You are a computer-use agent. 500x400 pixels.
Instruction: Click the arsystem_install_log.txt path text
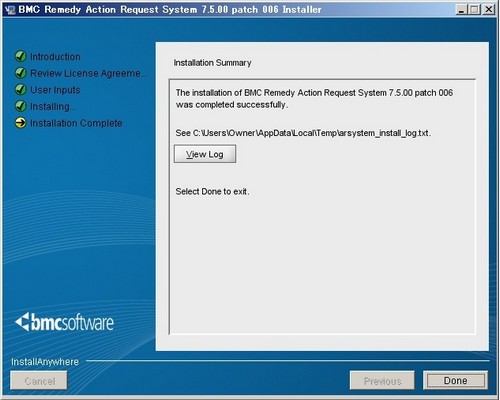pyautogui.click(x=303, y=133)
